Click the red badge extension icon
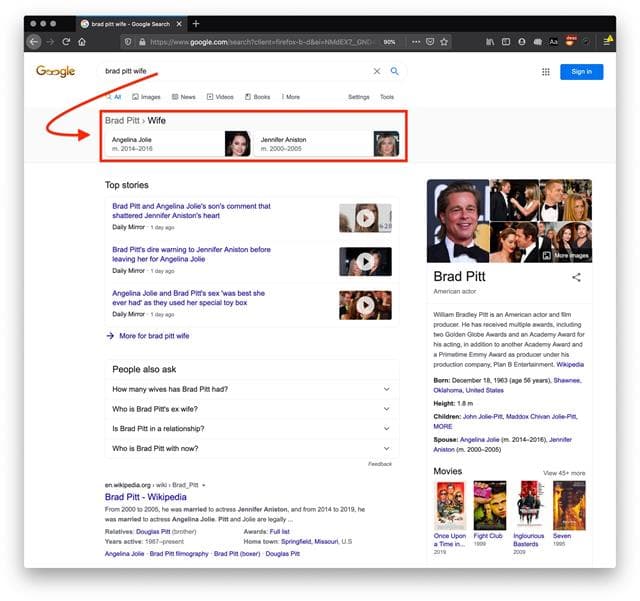This screenshot has width=640, height=601. (x=570, y=41)
